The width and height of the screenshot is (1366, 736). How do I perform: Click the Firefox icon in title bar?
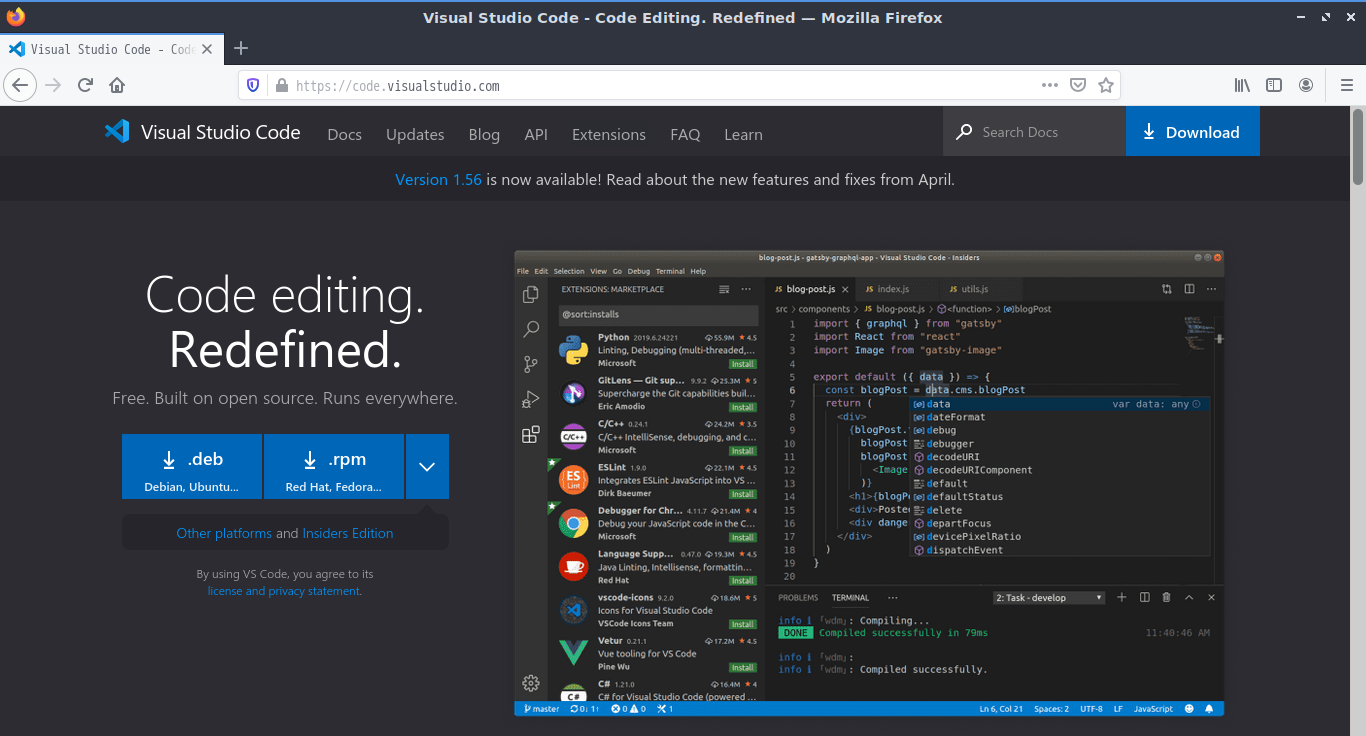(x=16, y=17)
